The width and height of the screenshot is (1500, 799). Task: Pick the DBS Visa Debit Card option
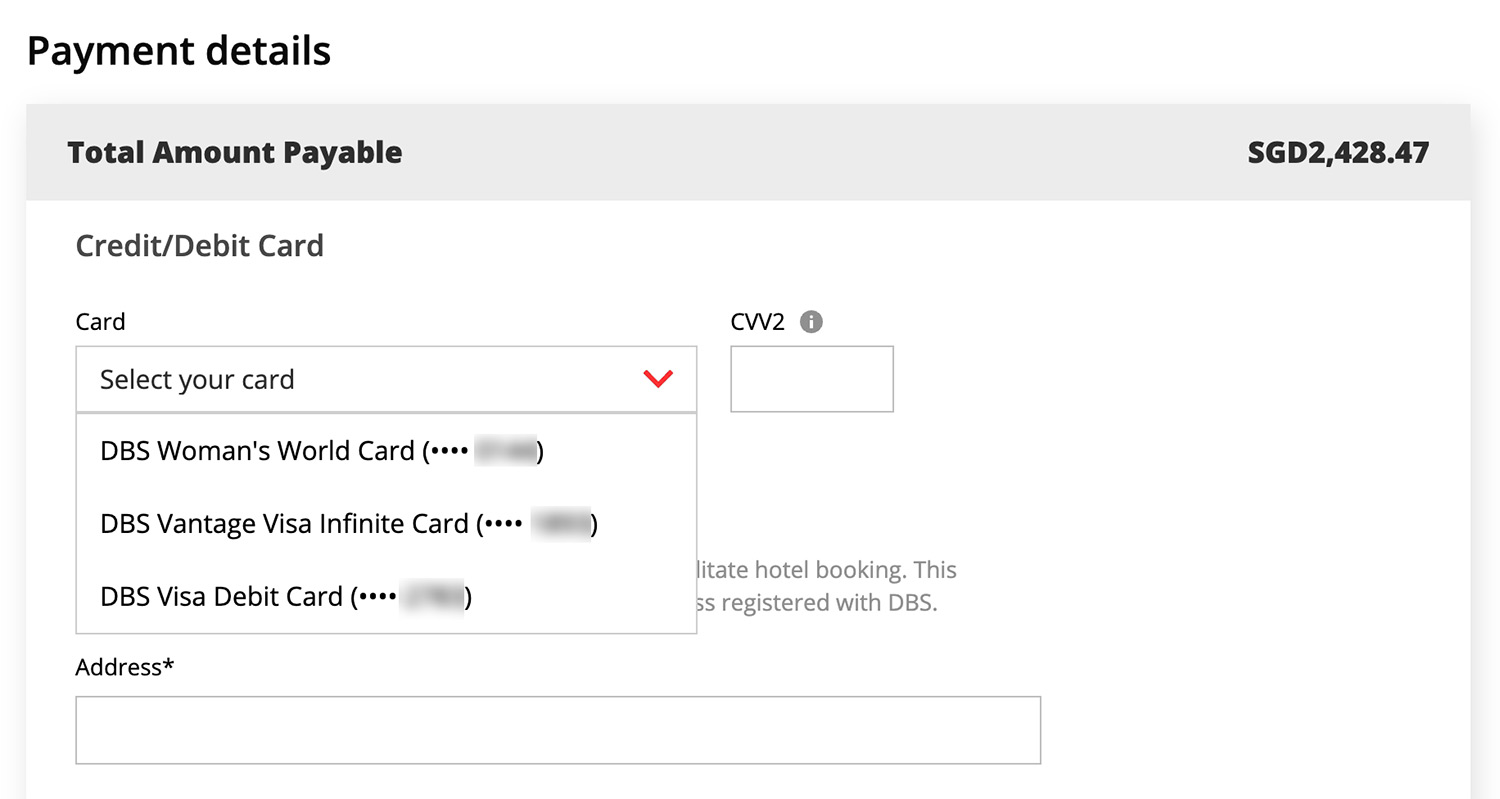pyautogui.click(x=285, y=597)
